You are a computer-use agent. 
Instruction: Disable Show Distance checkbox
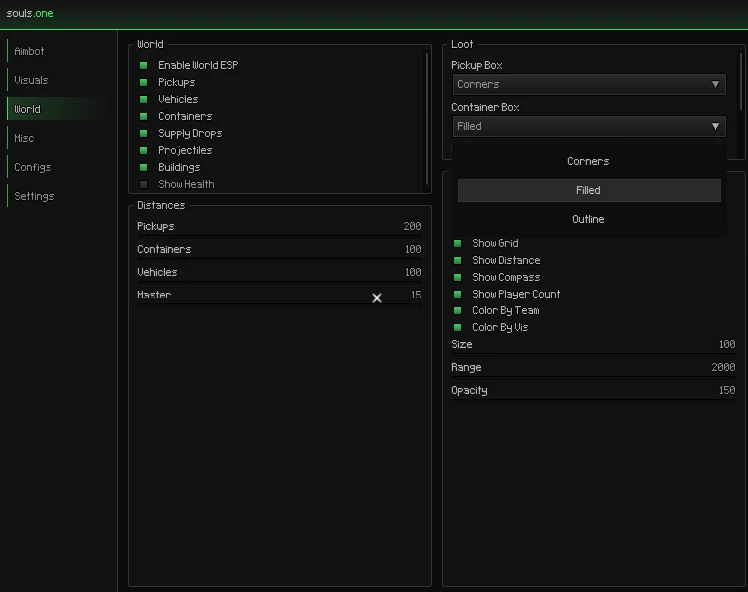click(457, 260)
